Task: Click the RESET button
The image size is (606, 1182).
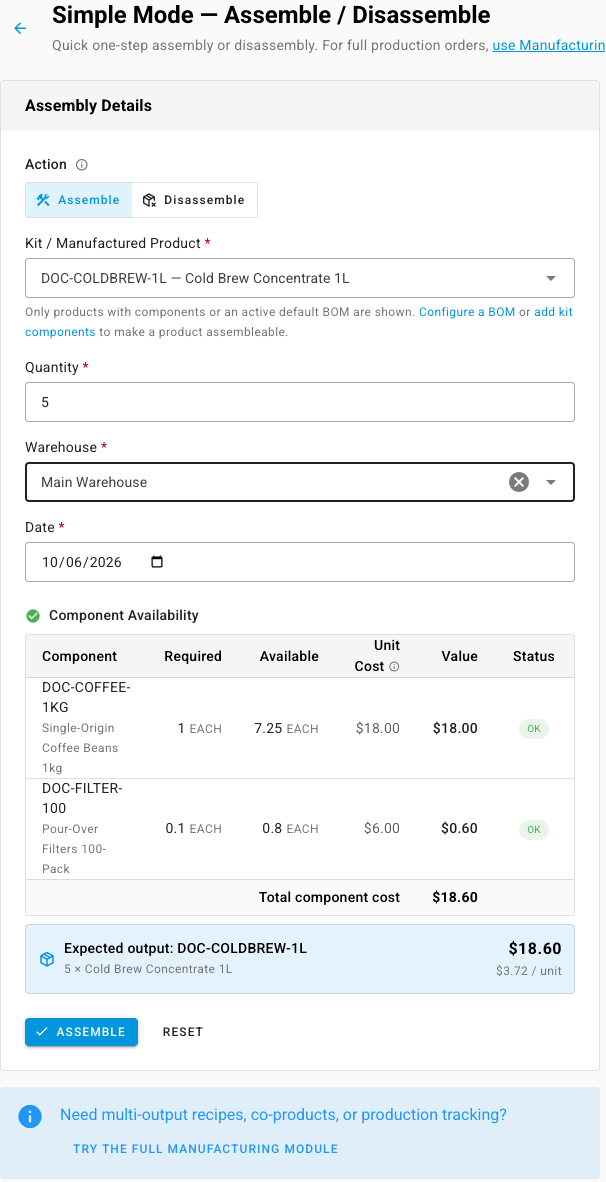Action: [x=183, y=1032]
